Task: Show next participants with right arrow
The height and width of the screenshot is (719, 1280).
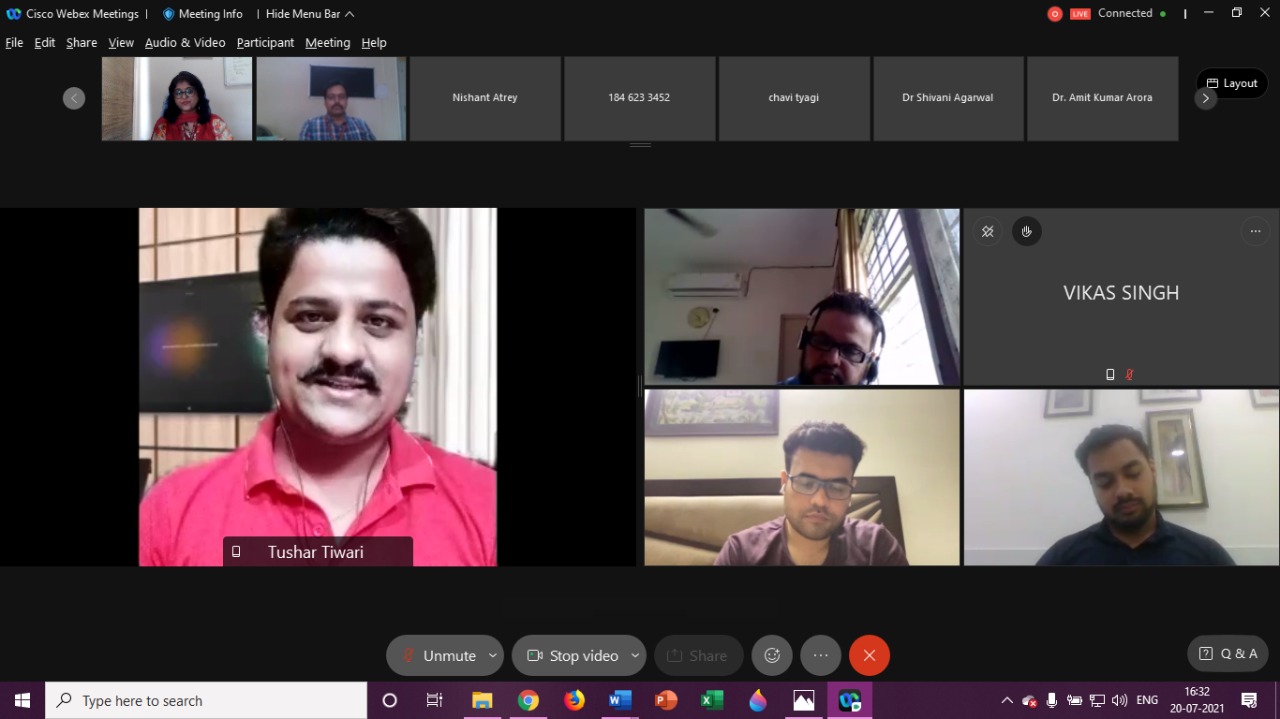Action: pyautogui.click(x=1205, y=99)
